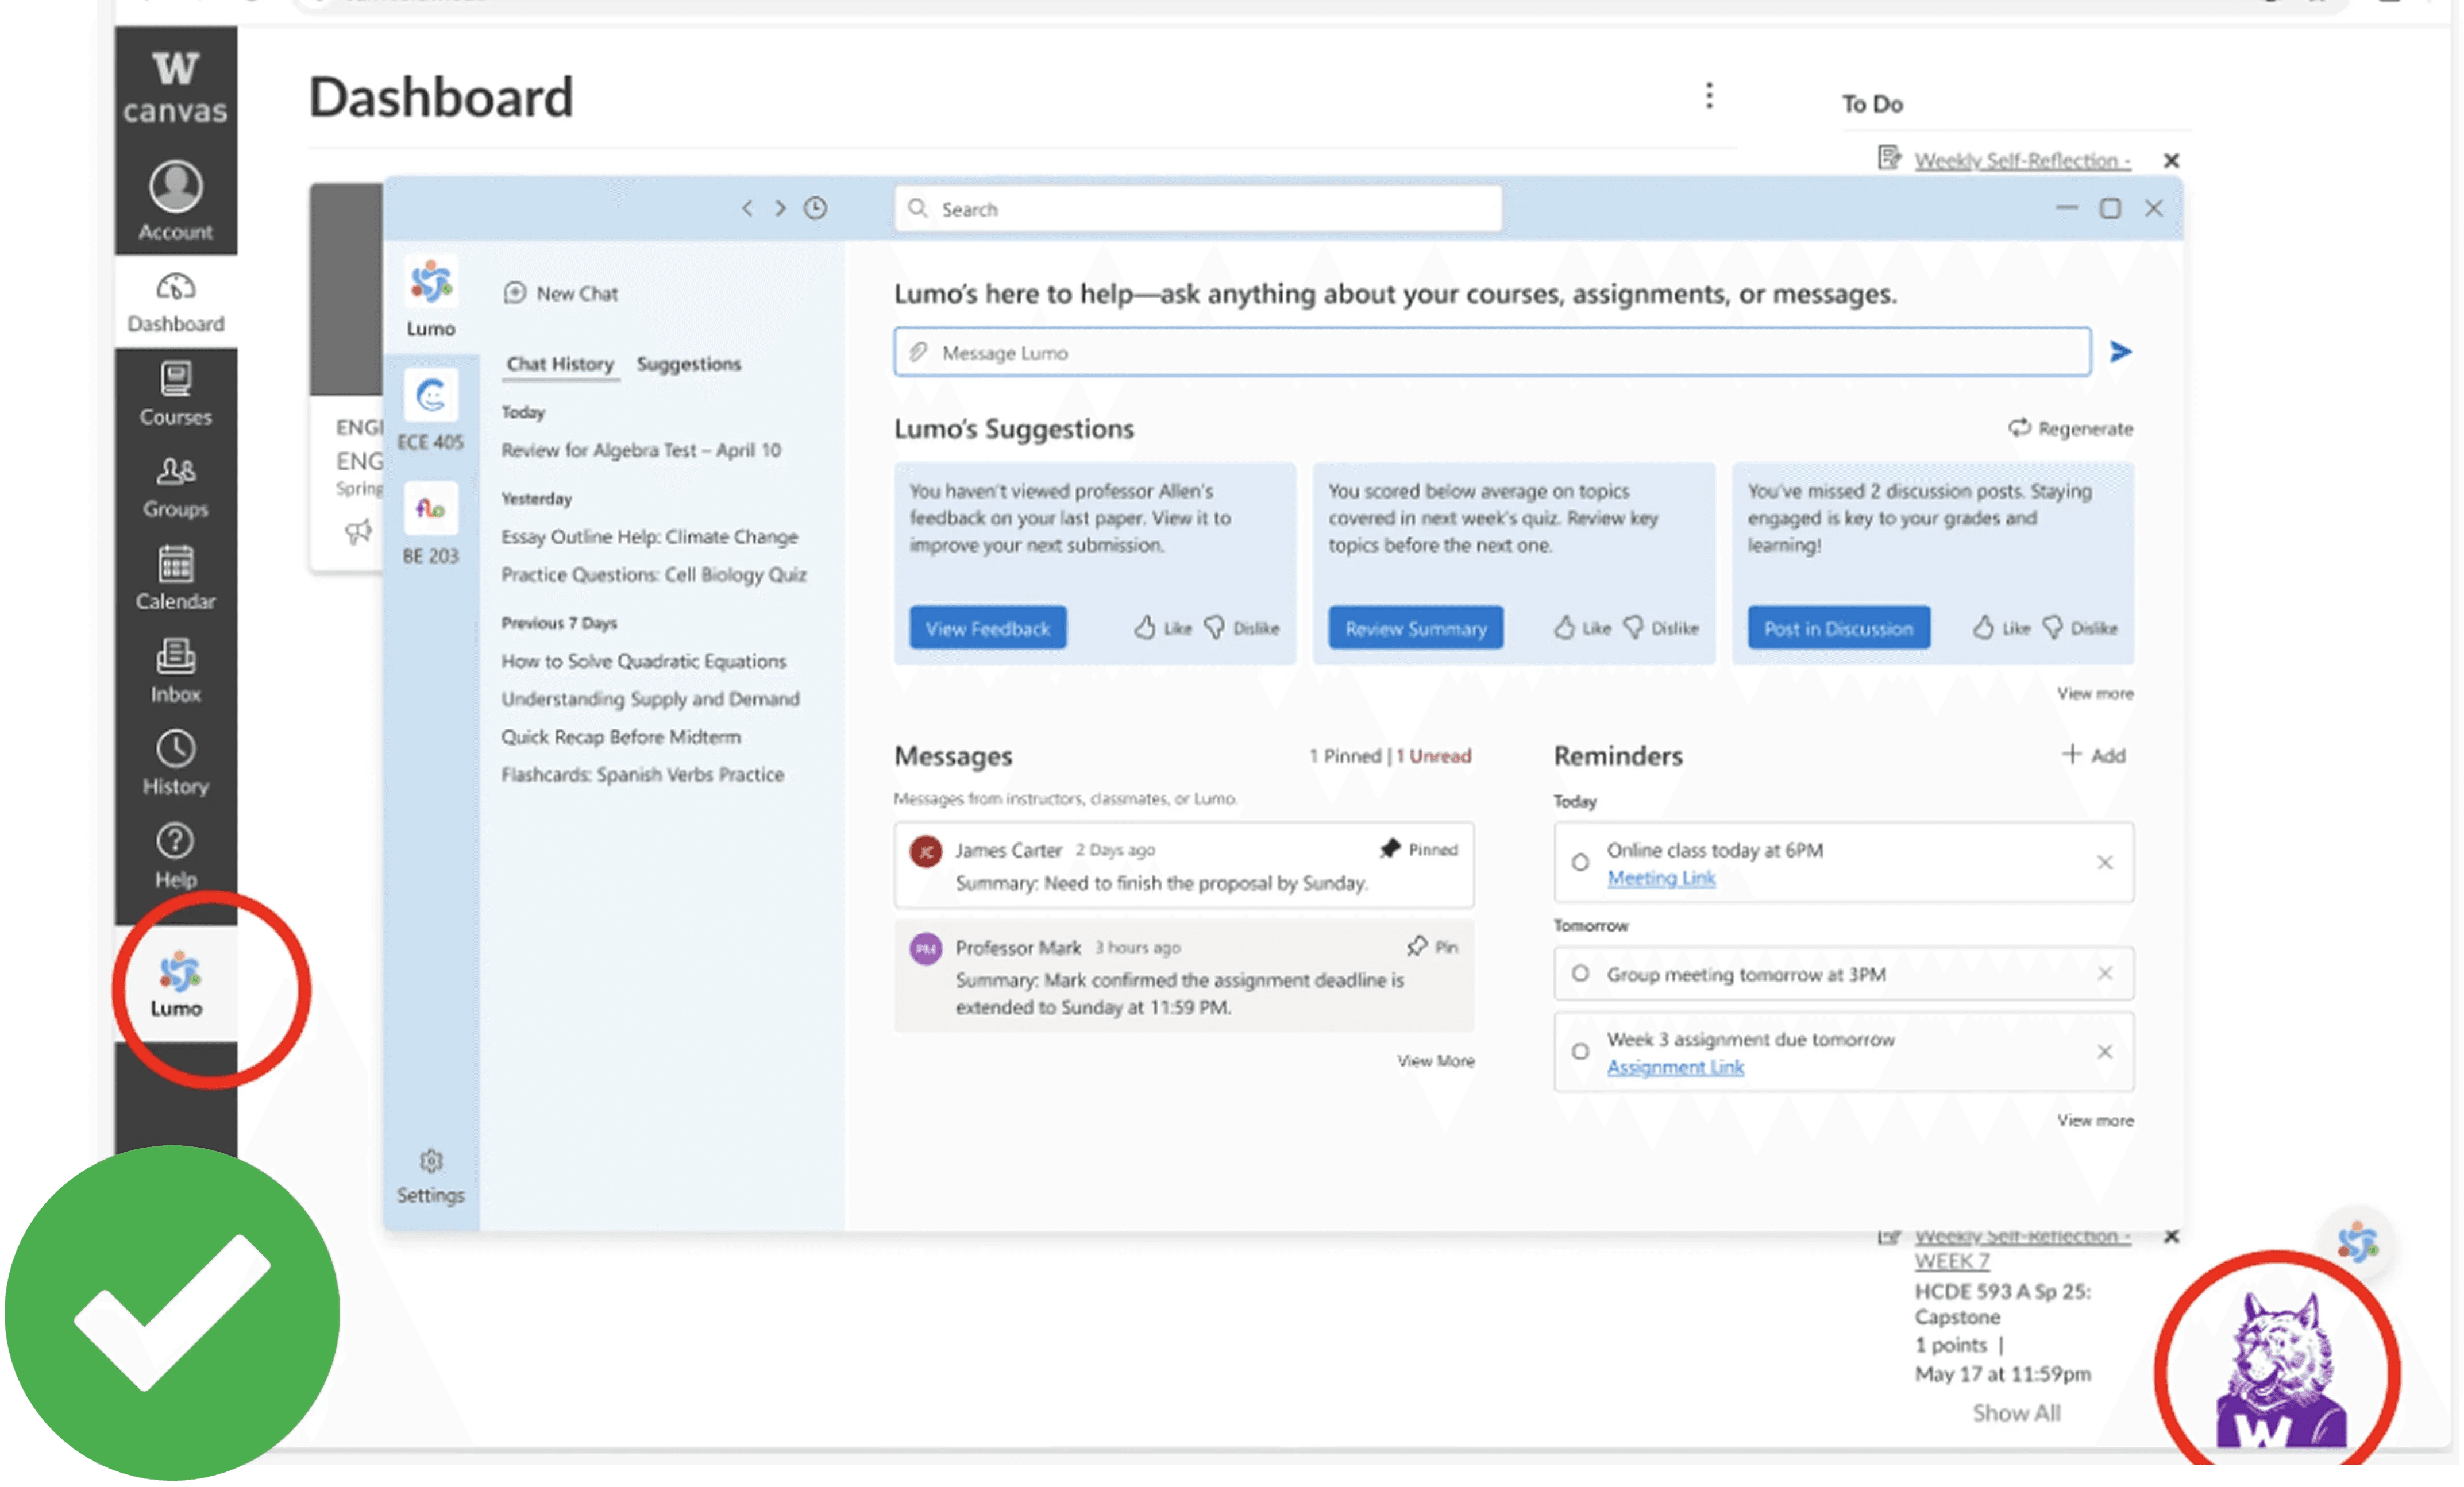
Task: Click the chat history clock icon
Action: pos(816,208)
